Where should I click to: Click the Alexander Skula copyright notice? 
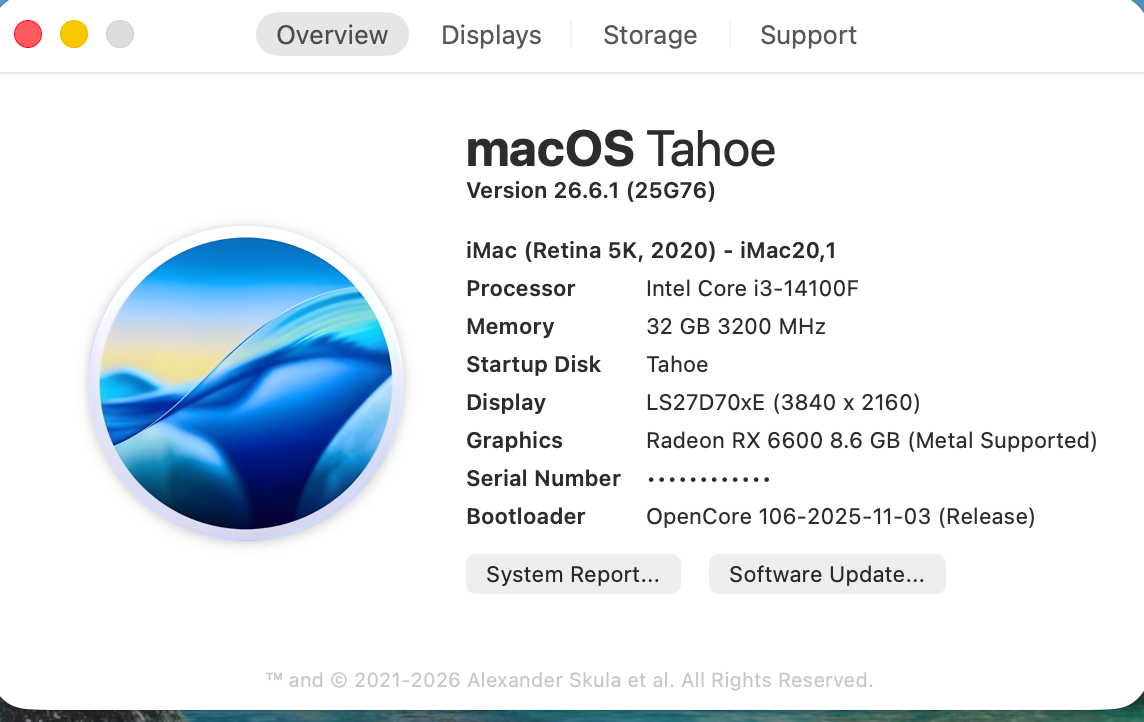569,680
